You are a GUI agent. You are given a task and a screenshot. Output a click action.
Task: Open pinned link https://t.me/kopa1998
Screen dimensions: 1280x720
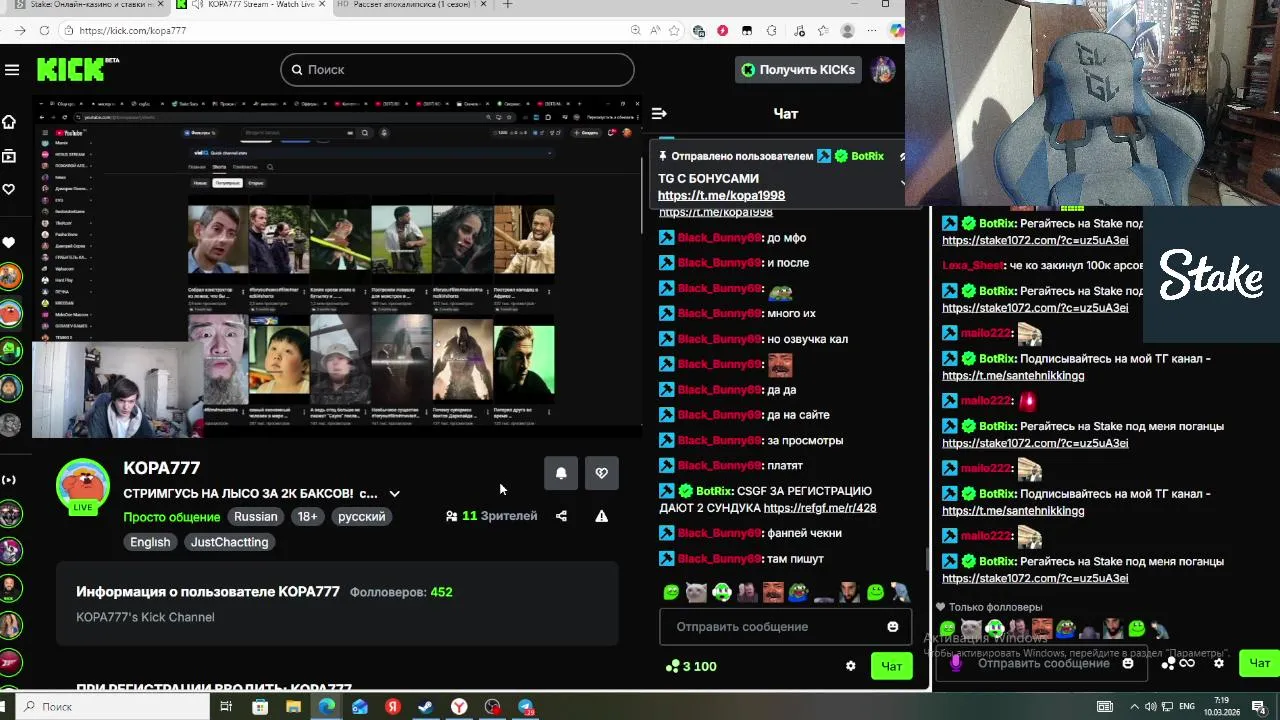tap(721, 196)
